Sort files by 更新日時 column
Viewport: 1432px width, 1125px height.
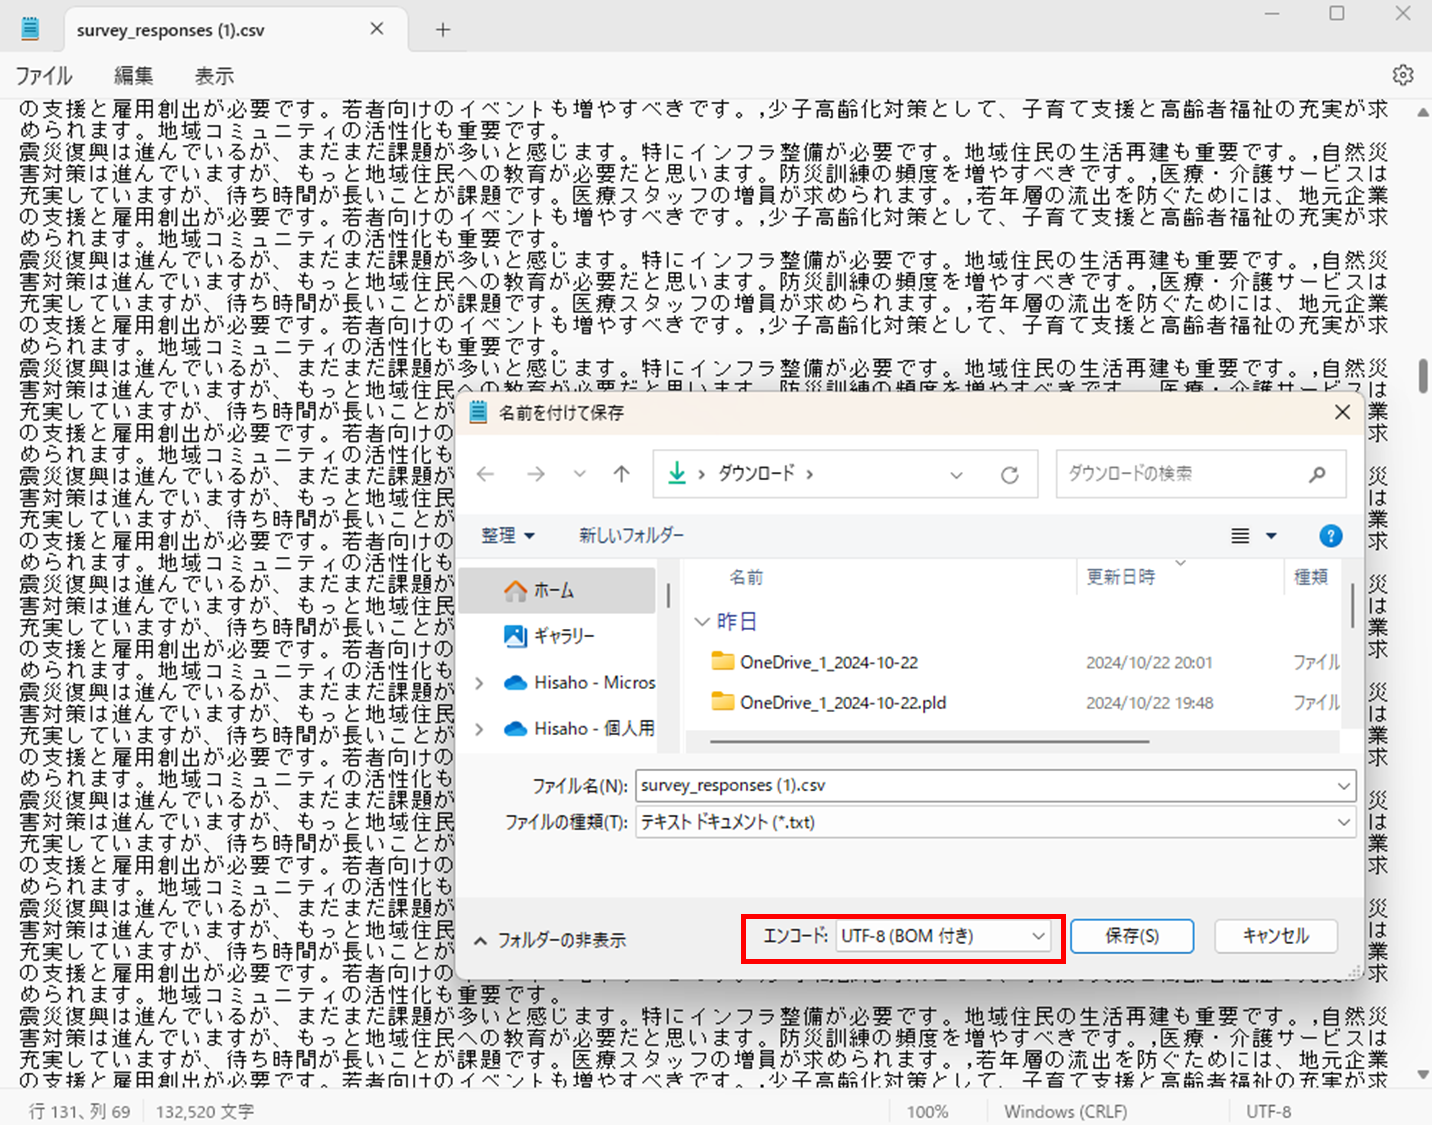point(1120,577)
